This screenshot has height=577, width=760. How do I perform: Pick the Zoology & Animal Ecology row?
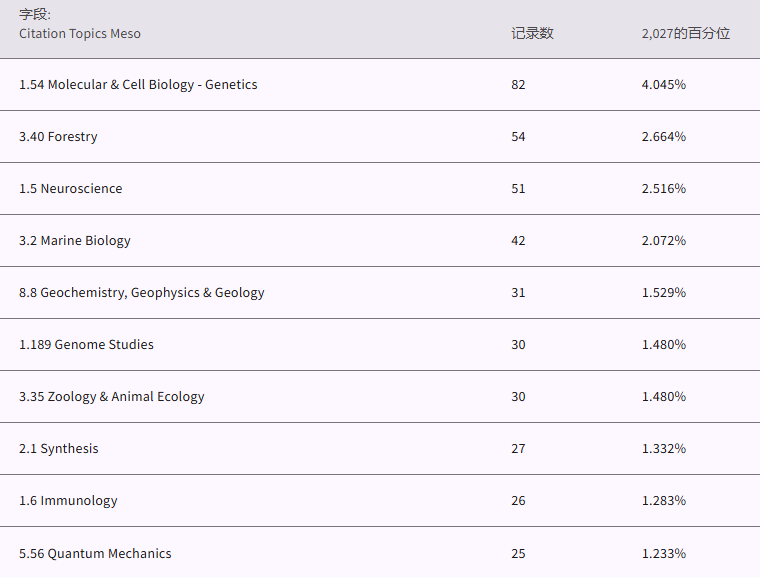click(x=112, y=397)
